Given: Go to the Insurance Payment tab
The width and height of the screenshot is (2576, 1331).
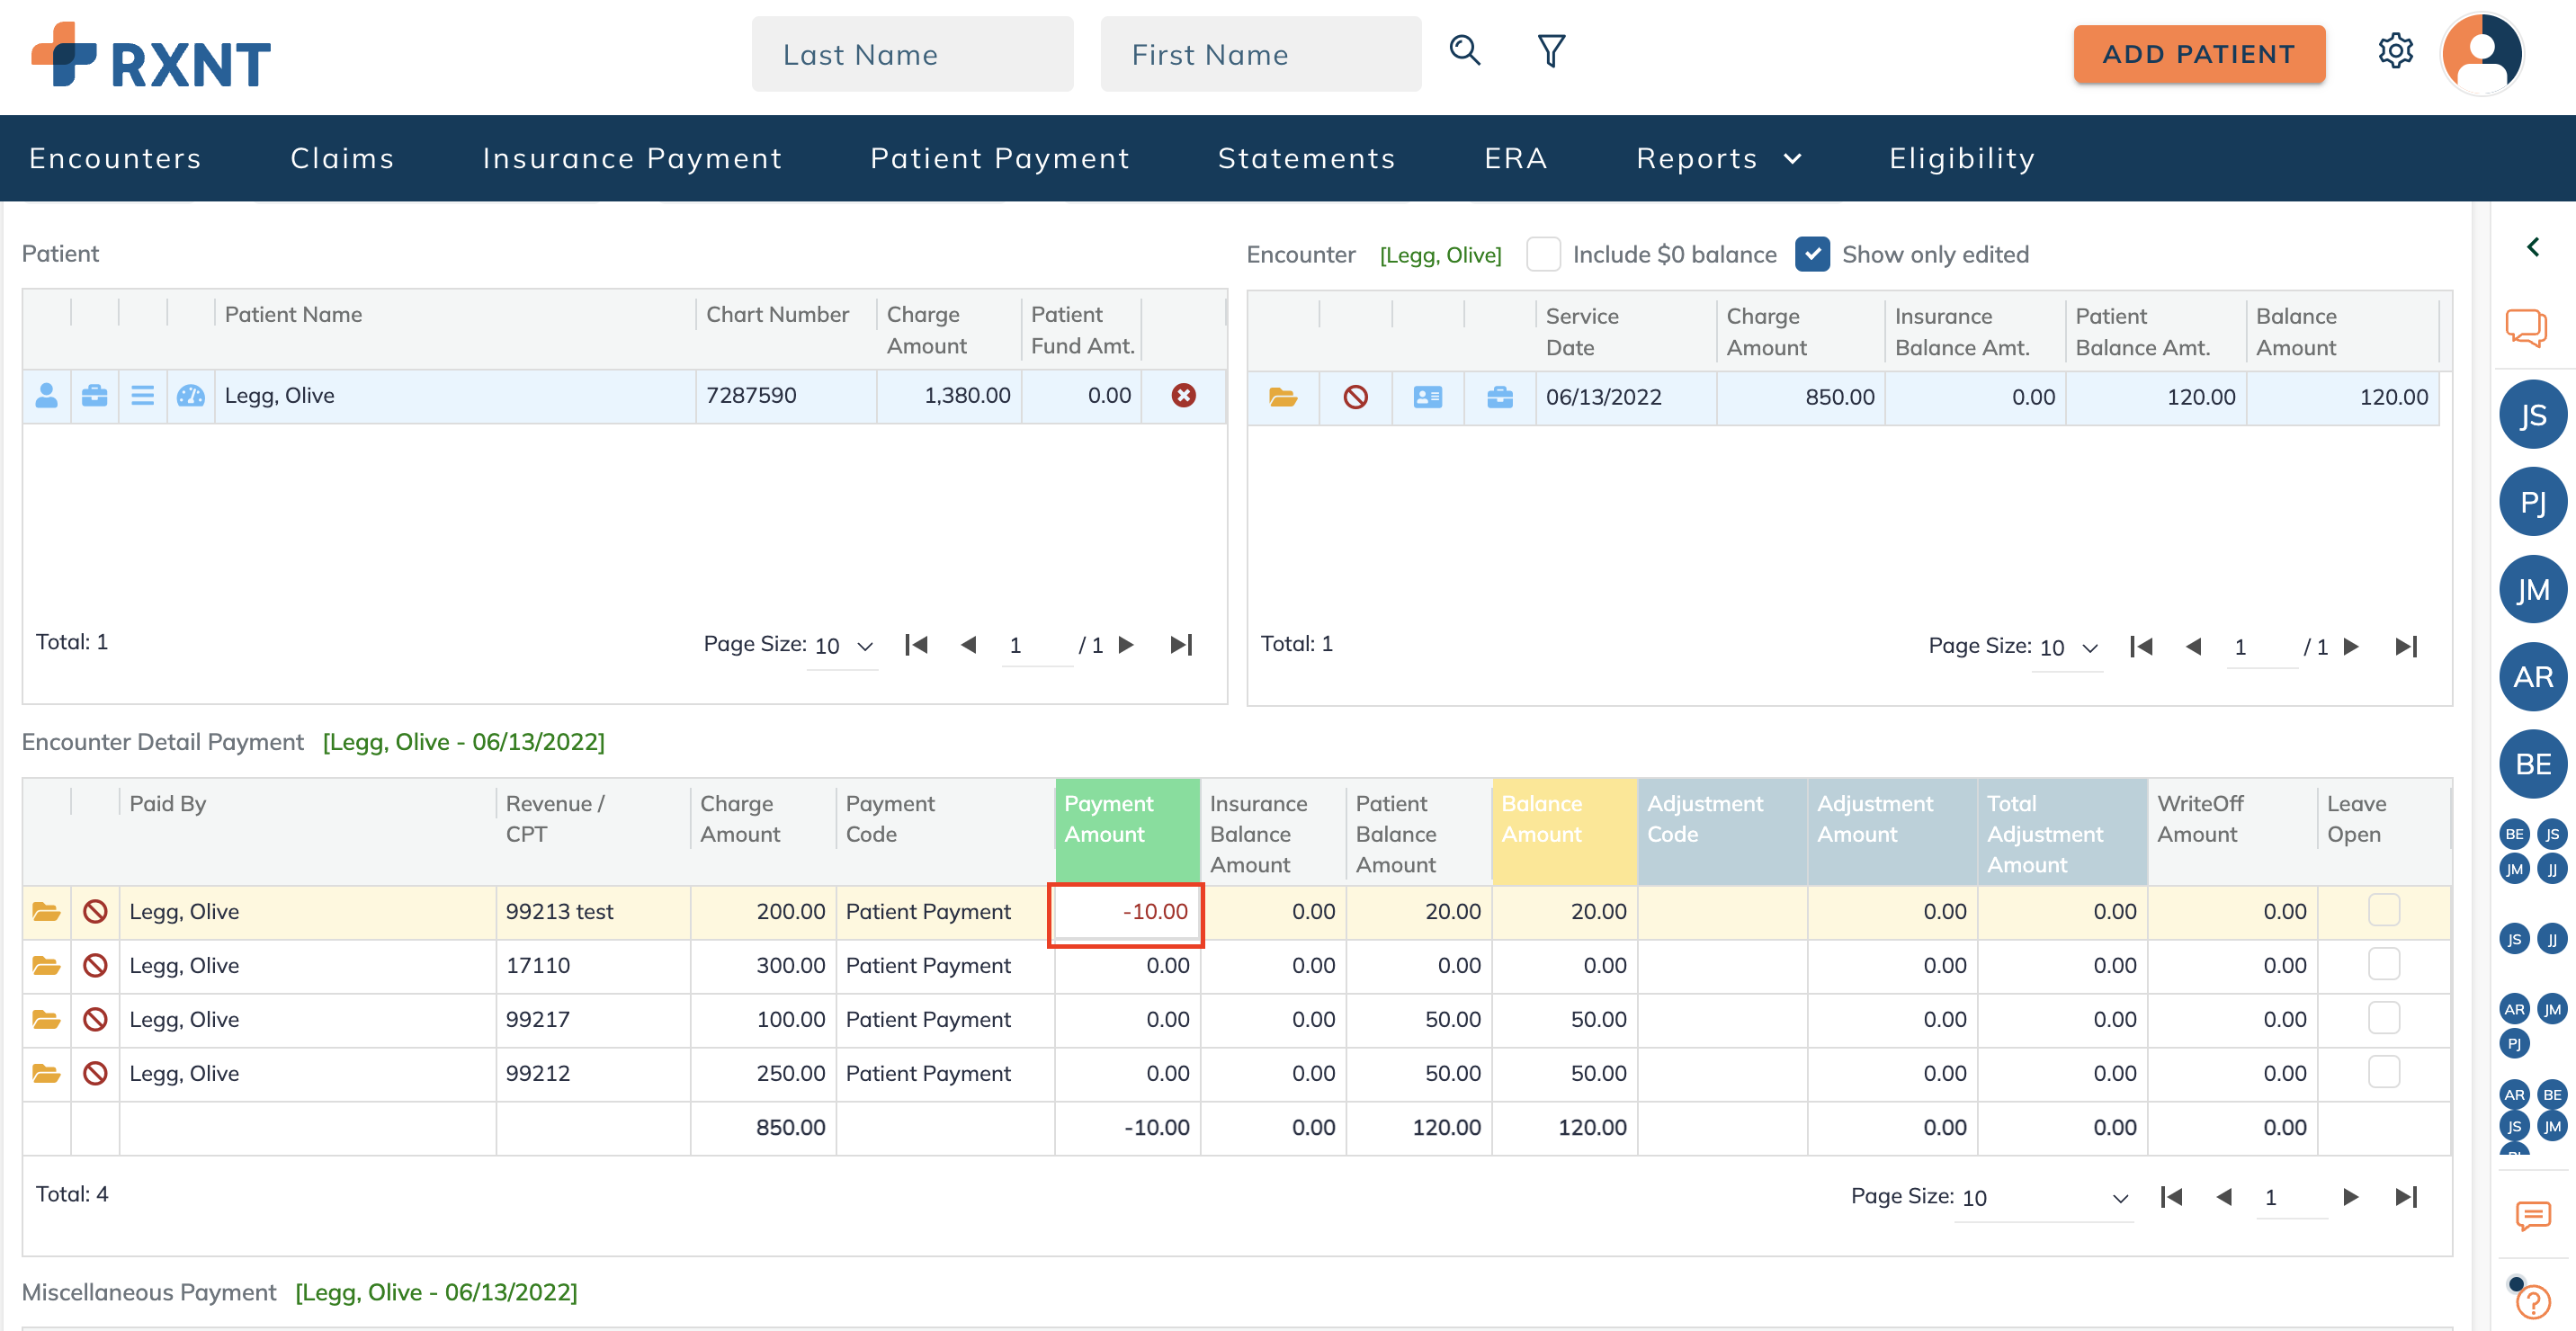Looking at the screenshot, I should (632, 159).
